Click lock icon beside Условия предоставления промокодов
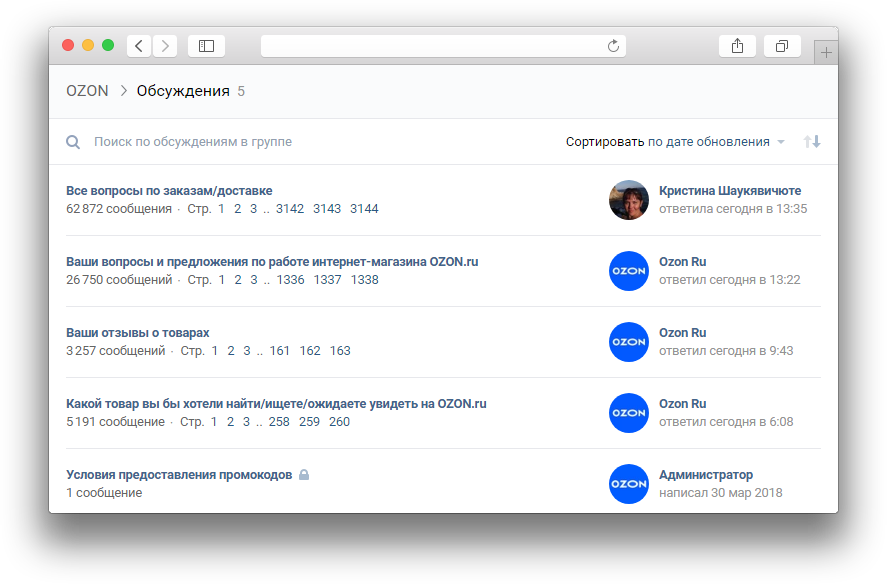Screen dimensions: 887x584 (x=304, y=474)
